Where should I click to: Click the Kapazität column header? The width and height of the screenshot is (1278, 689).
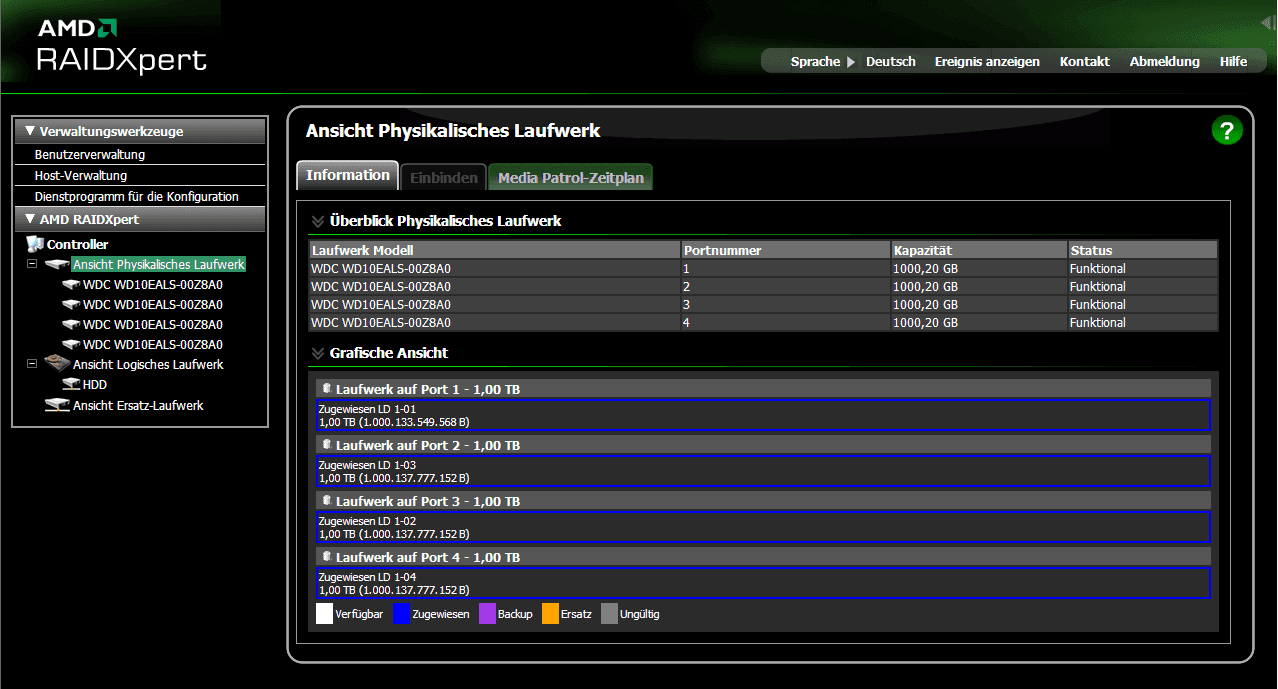click(x=979, y=250)
